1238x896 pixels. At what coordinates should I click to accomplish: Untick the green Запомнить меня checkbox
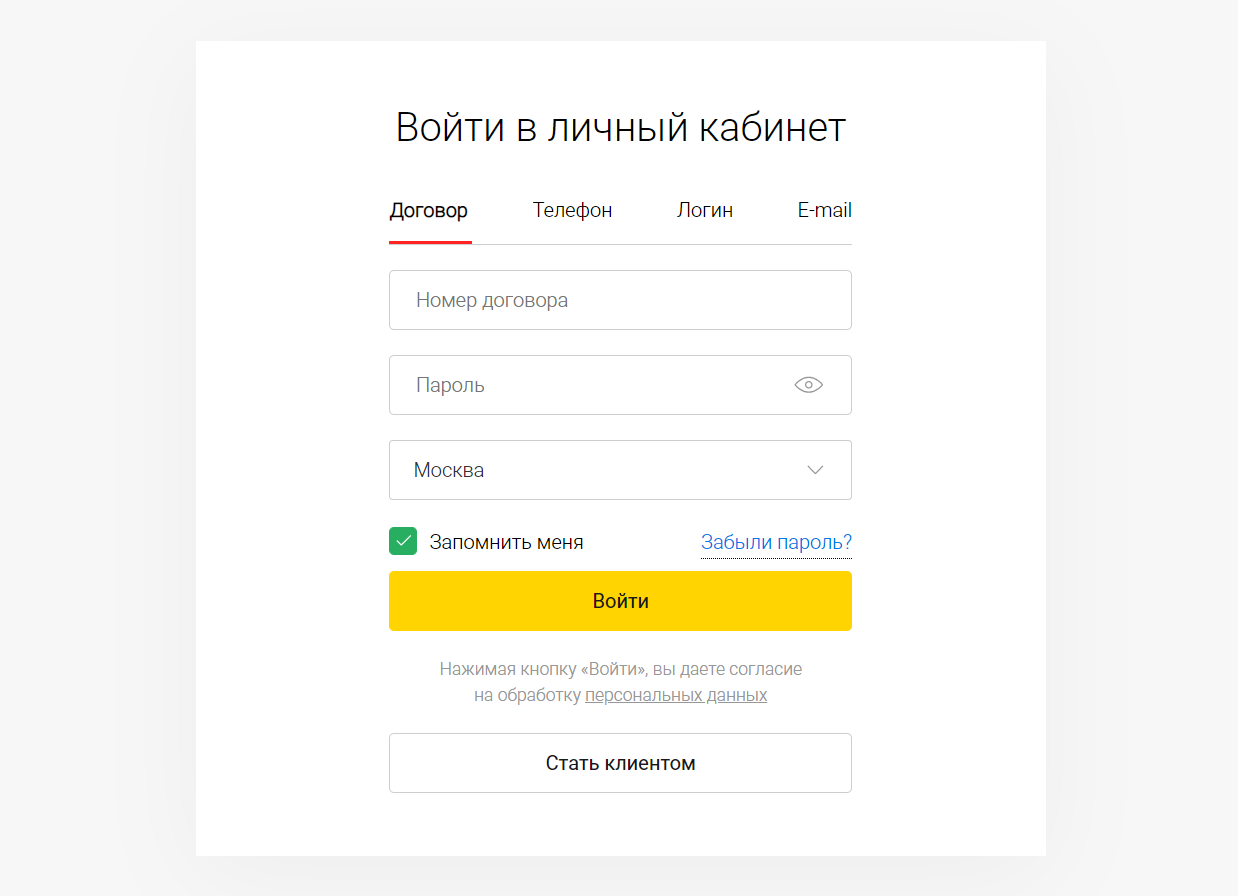403,541
